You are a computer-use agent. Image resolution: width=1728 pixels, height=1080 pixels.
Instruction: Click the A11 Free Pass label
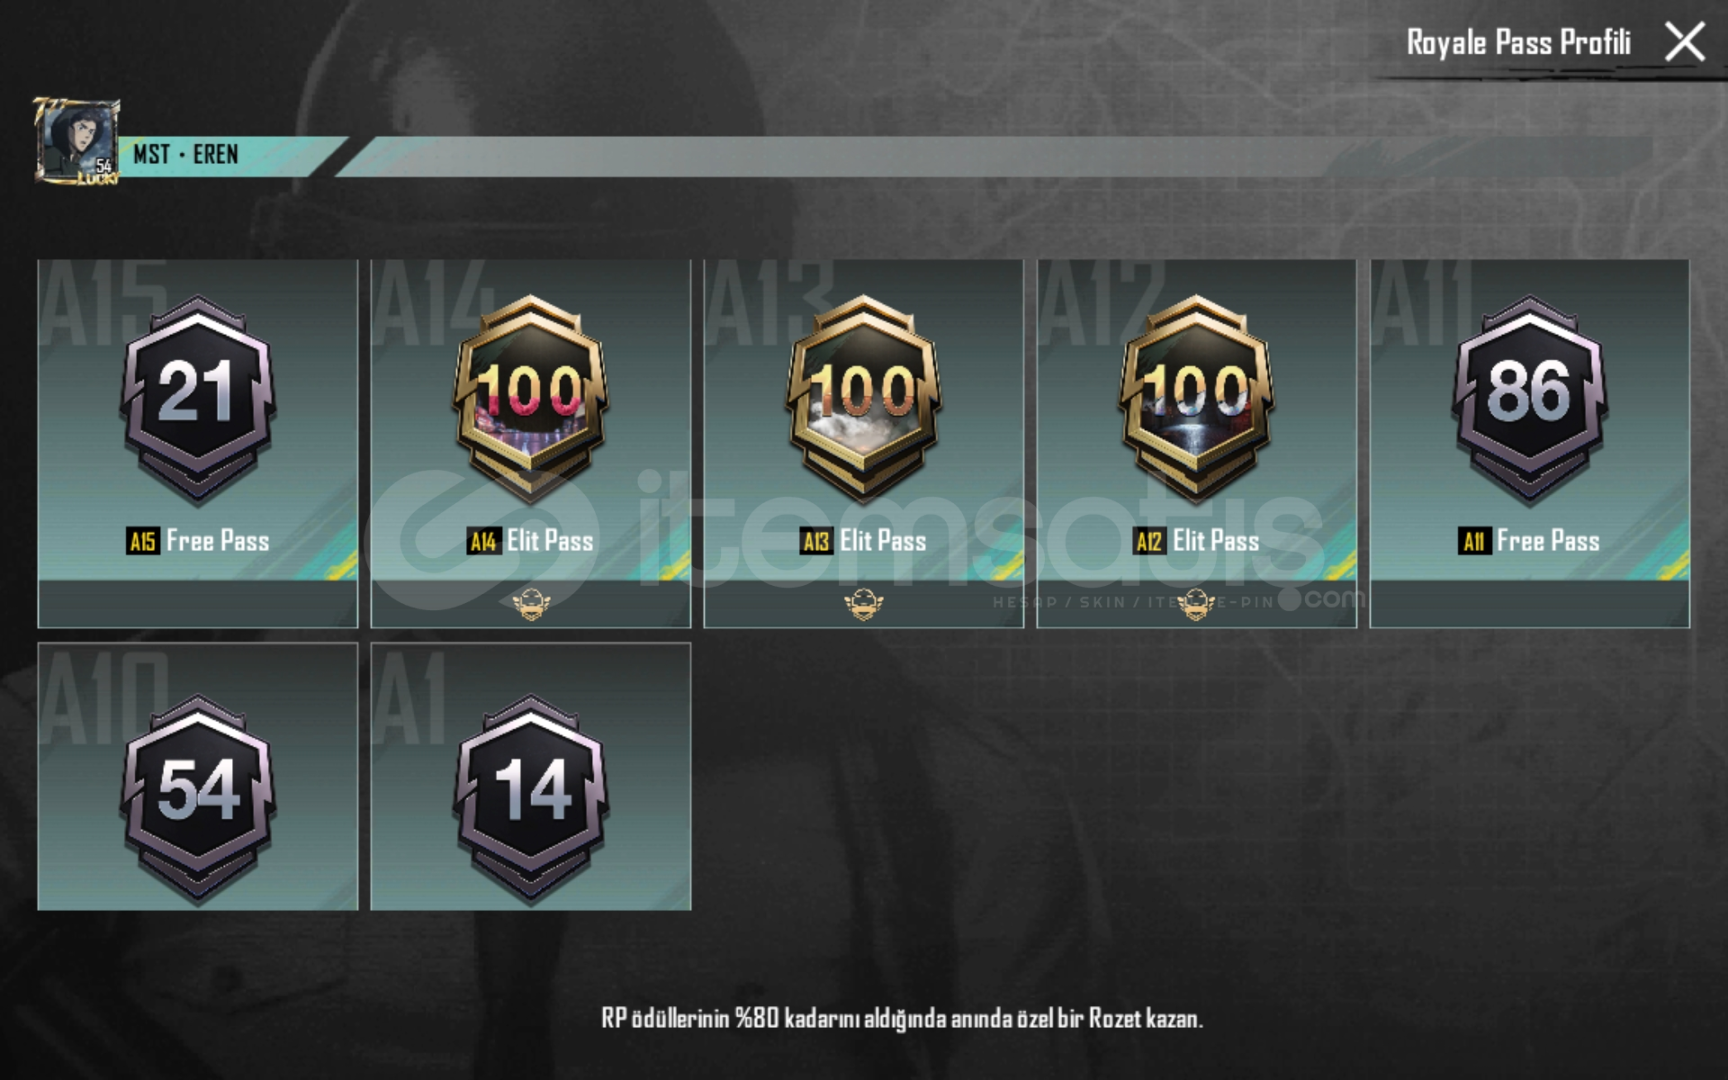tap(1529, 541)
